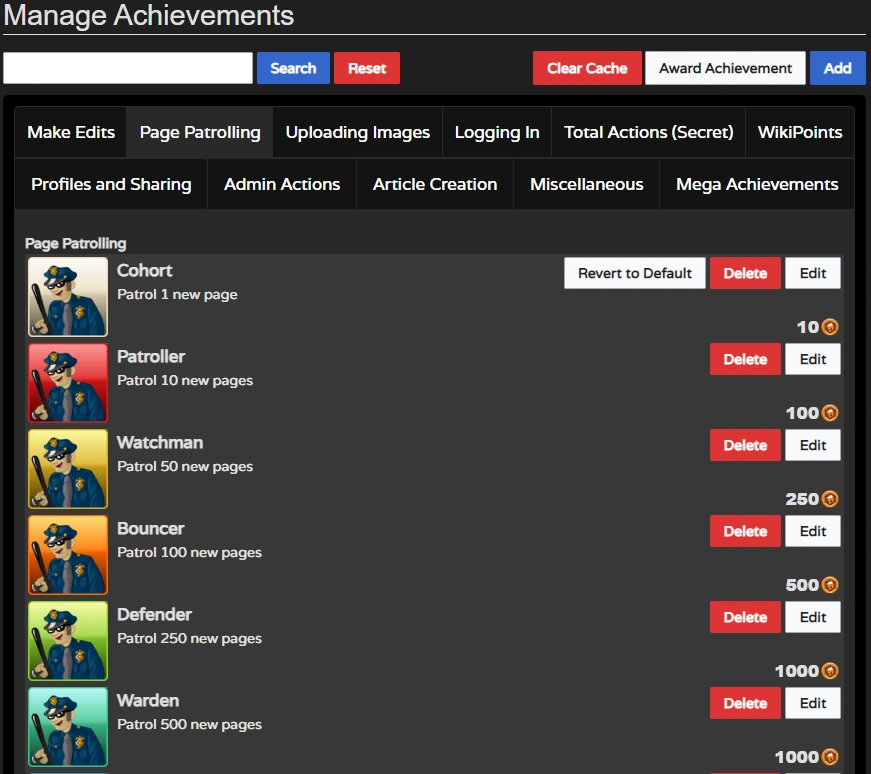Edit the Defender achievement

813,617
